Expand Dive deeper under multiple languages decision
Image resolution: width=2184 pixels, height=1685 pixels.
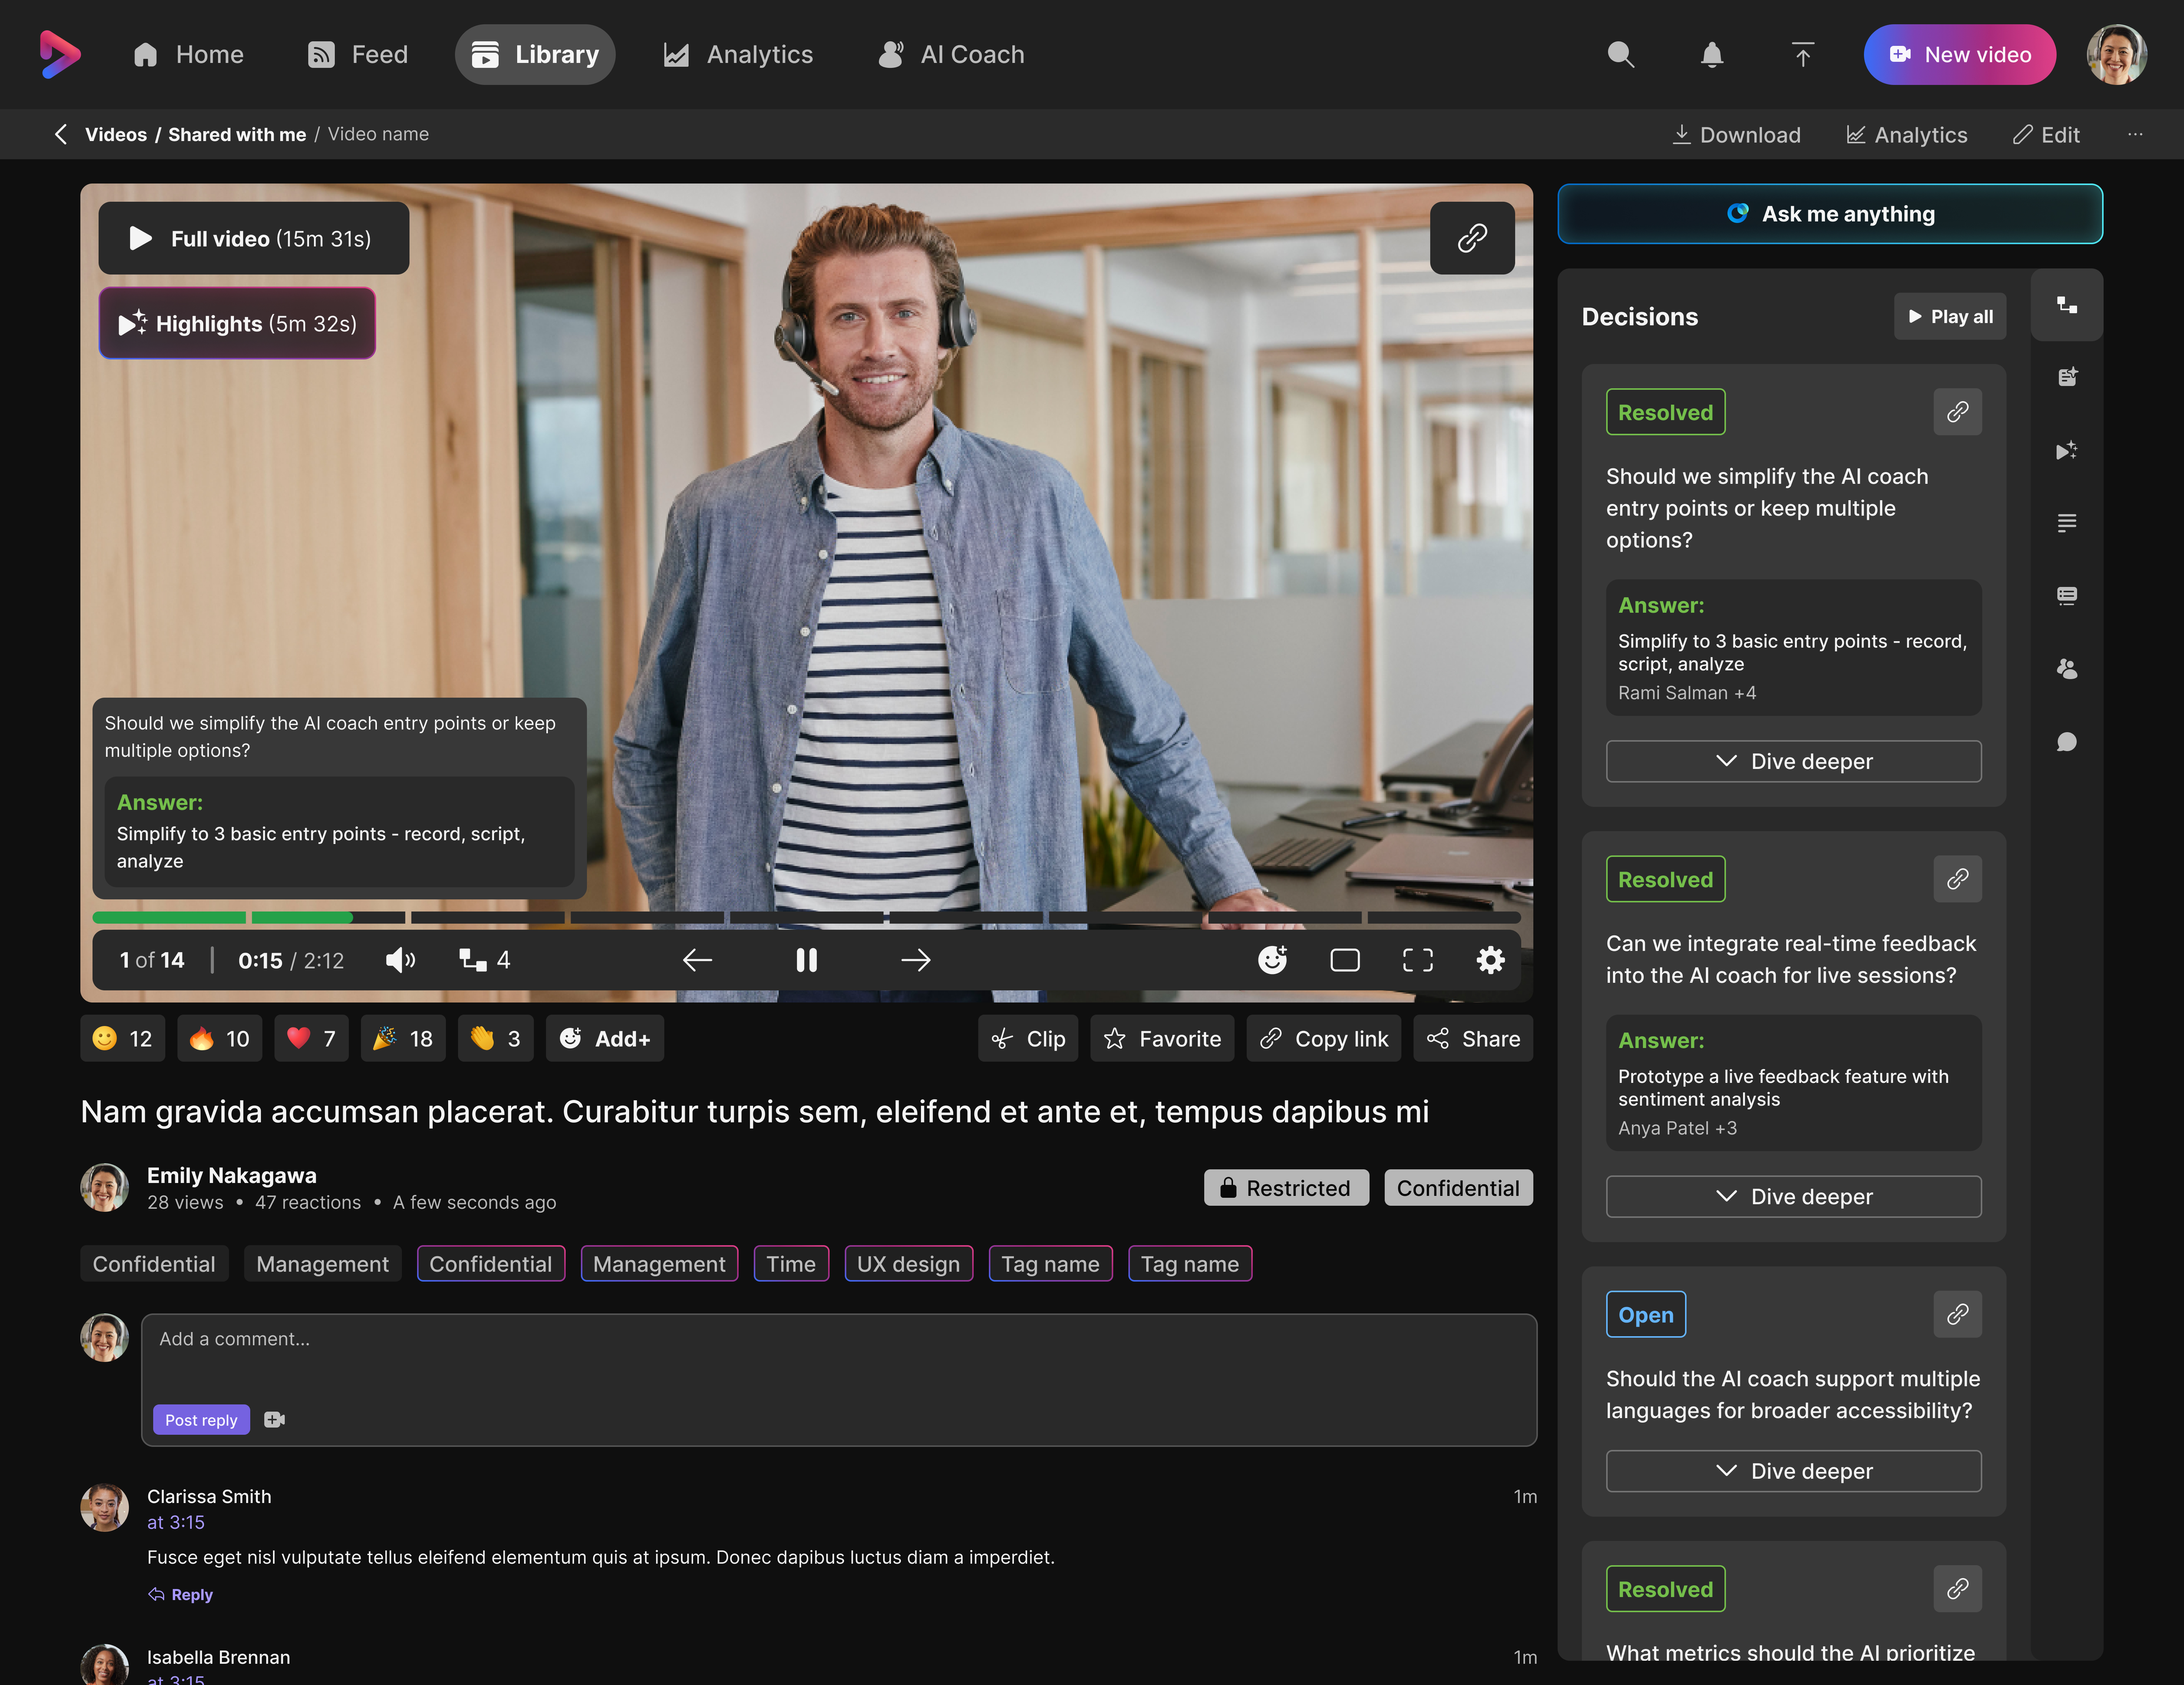click(x=1793, y=1471)
